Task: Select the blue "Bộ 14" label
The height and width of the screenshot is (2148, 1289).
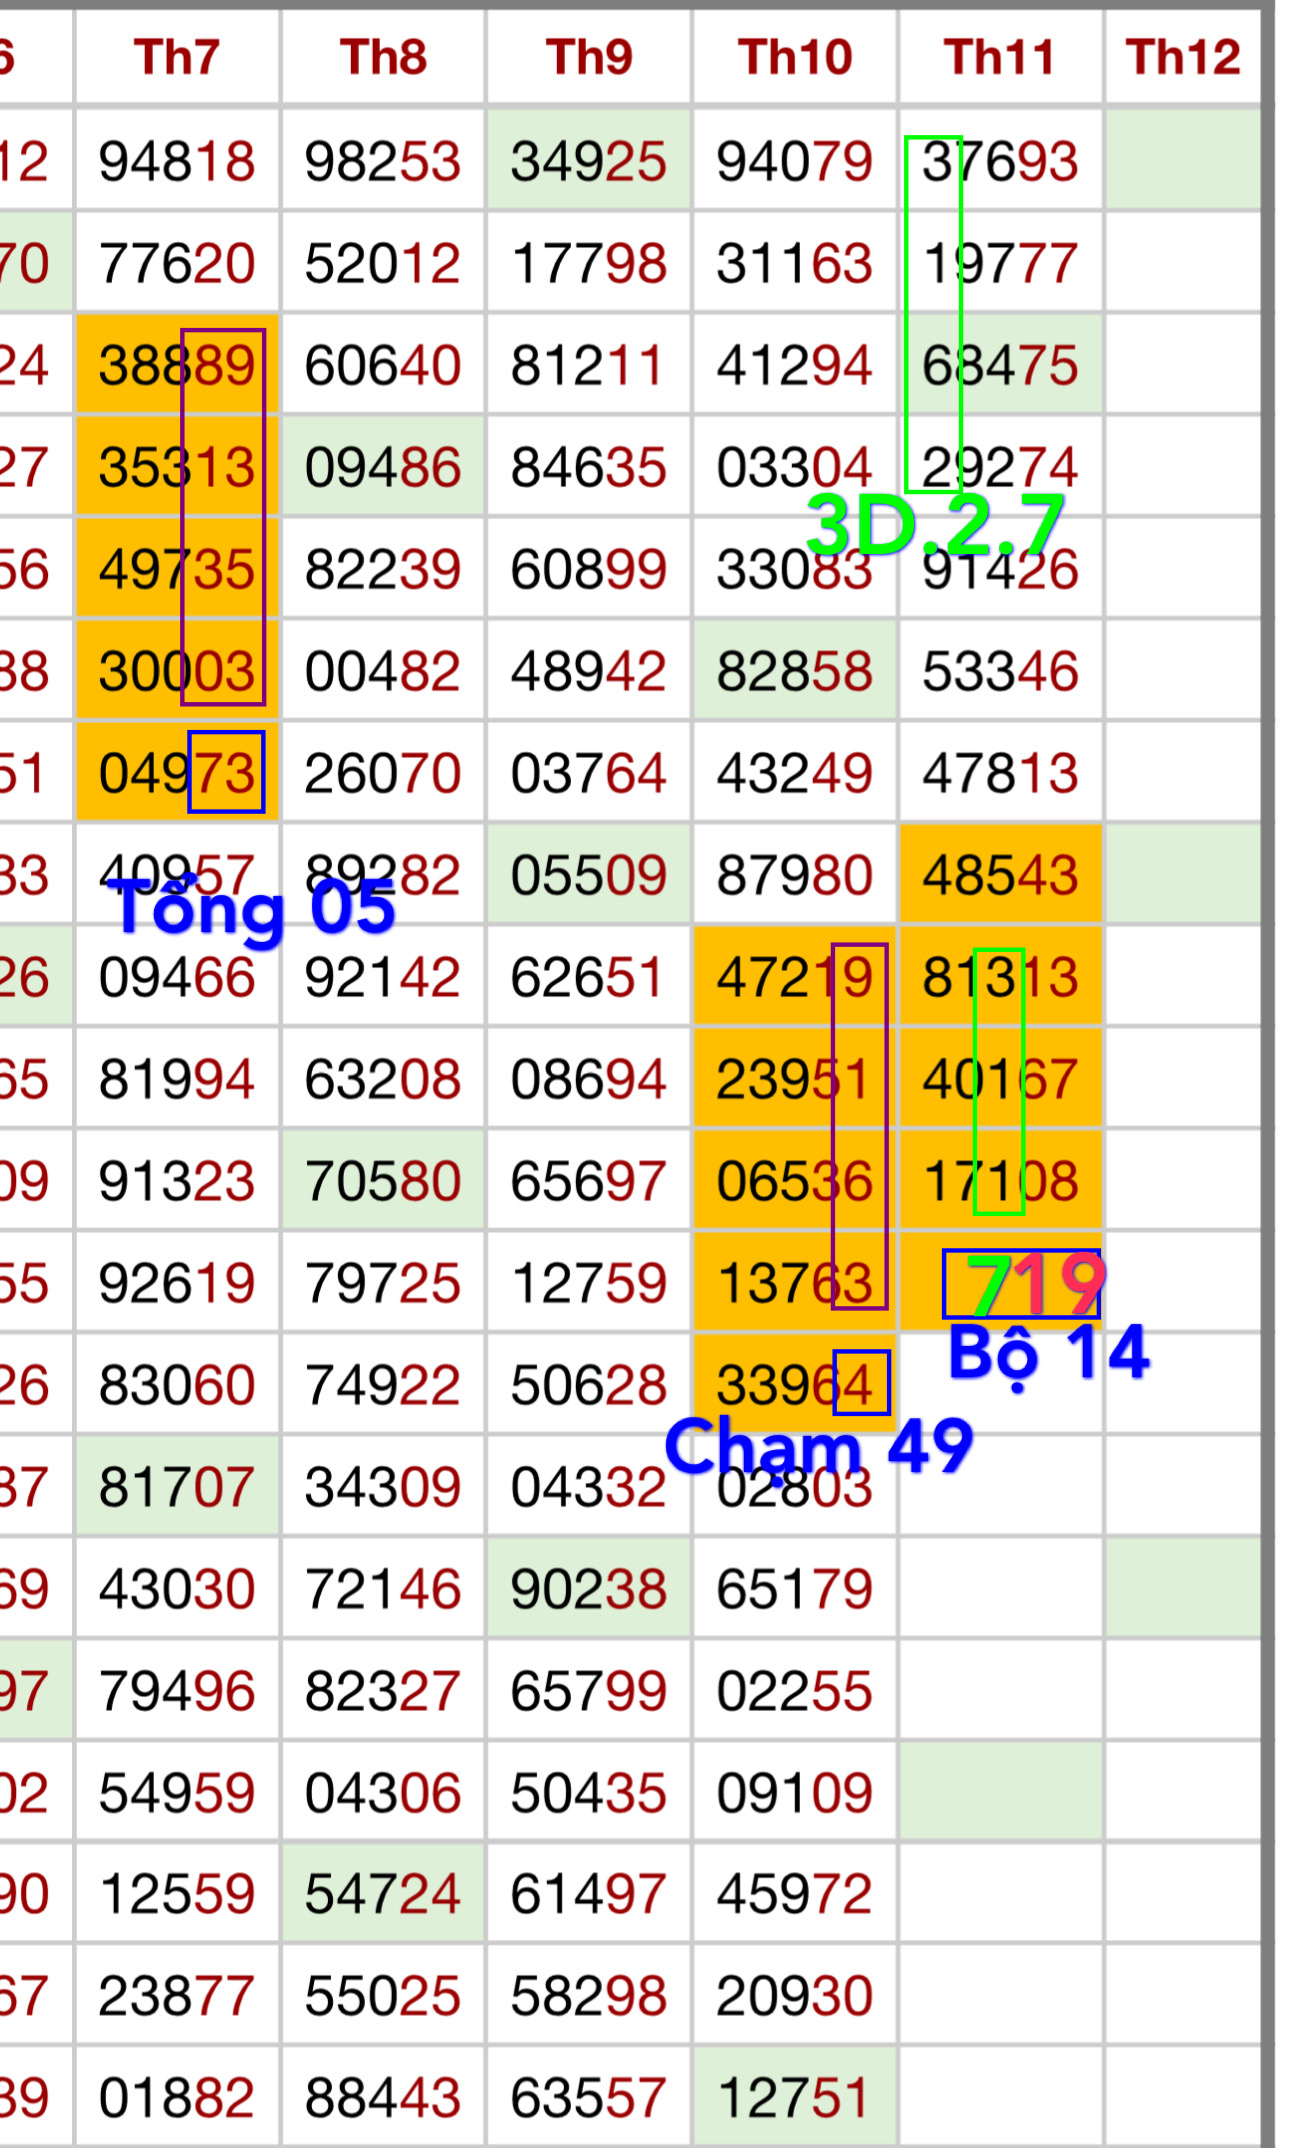Action: pyautogui.click(x=1049, y=1352)
